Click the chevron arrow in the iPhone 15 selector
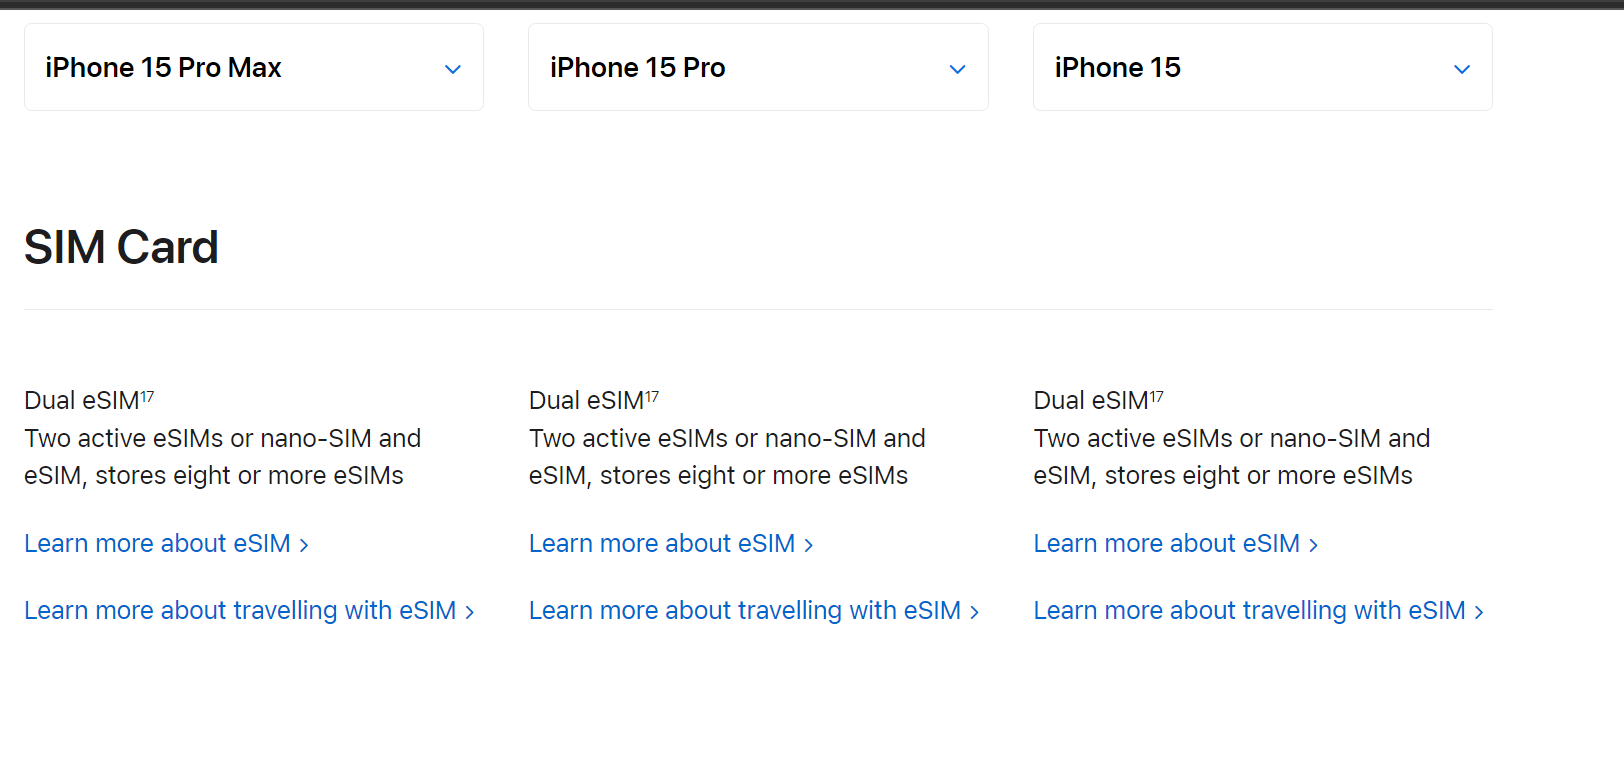1624x757 pixels. click(x=1462, y=69)
